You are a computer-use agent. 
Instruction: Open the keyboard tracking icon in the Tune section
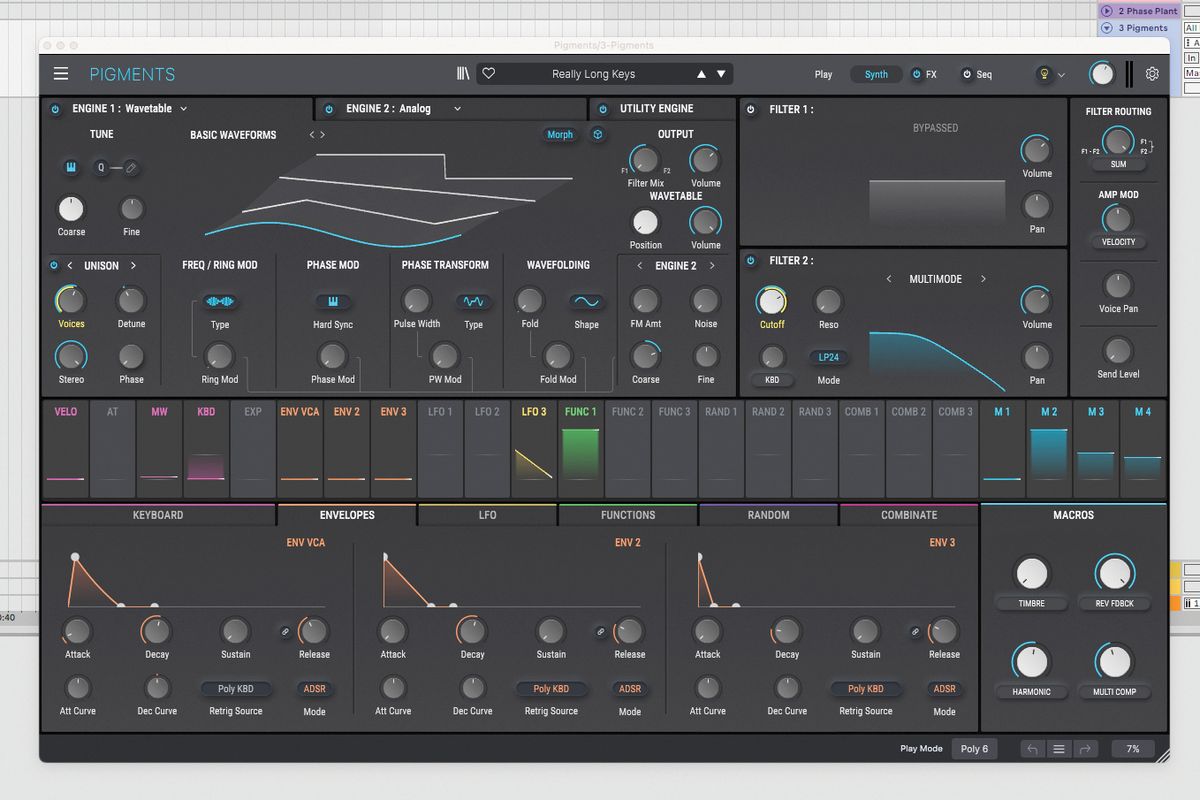tap(70, 168)
